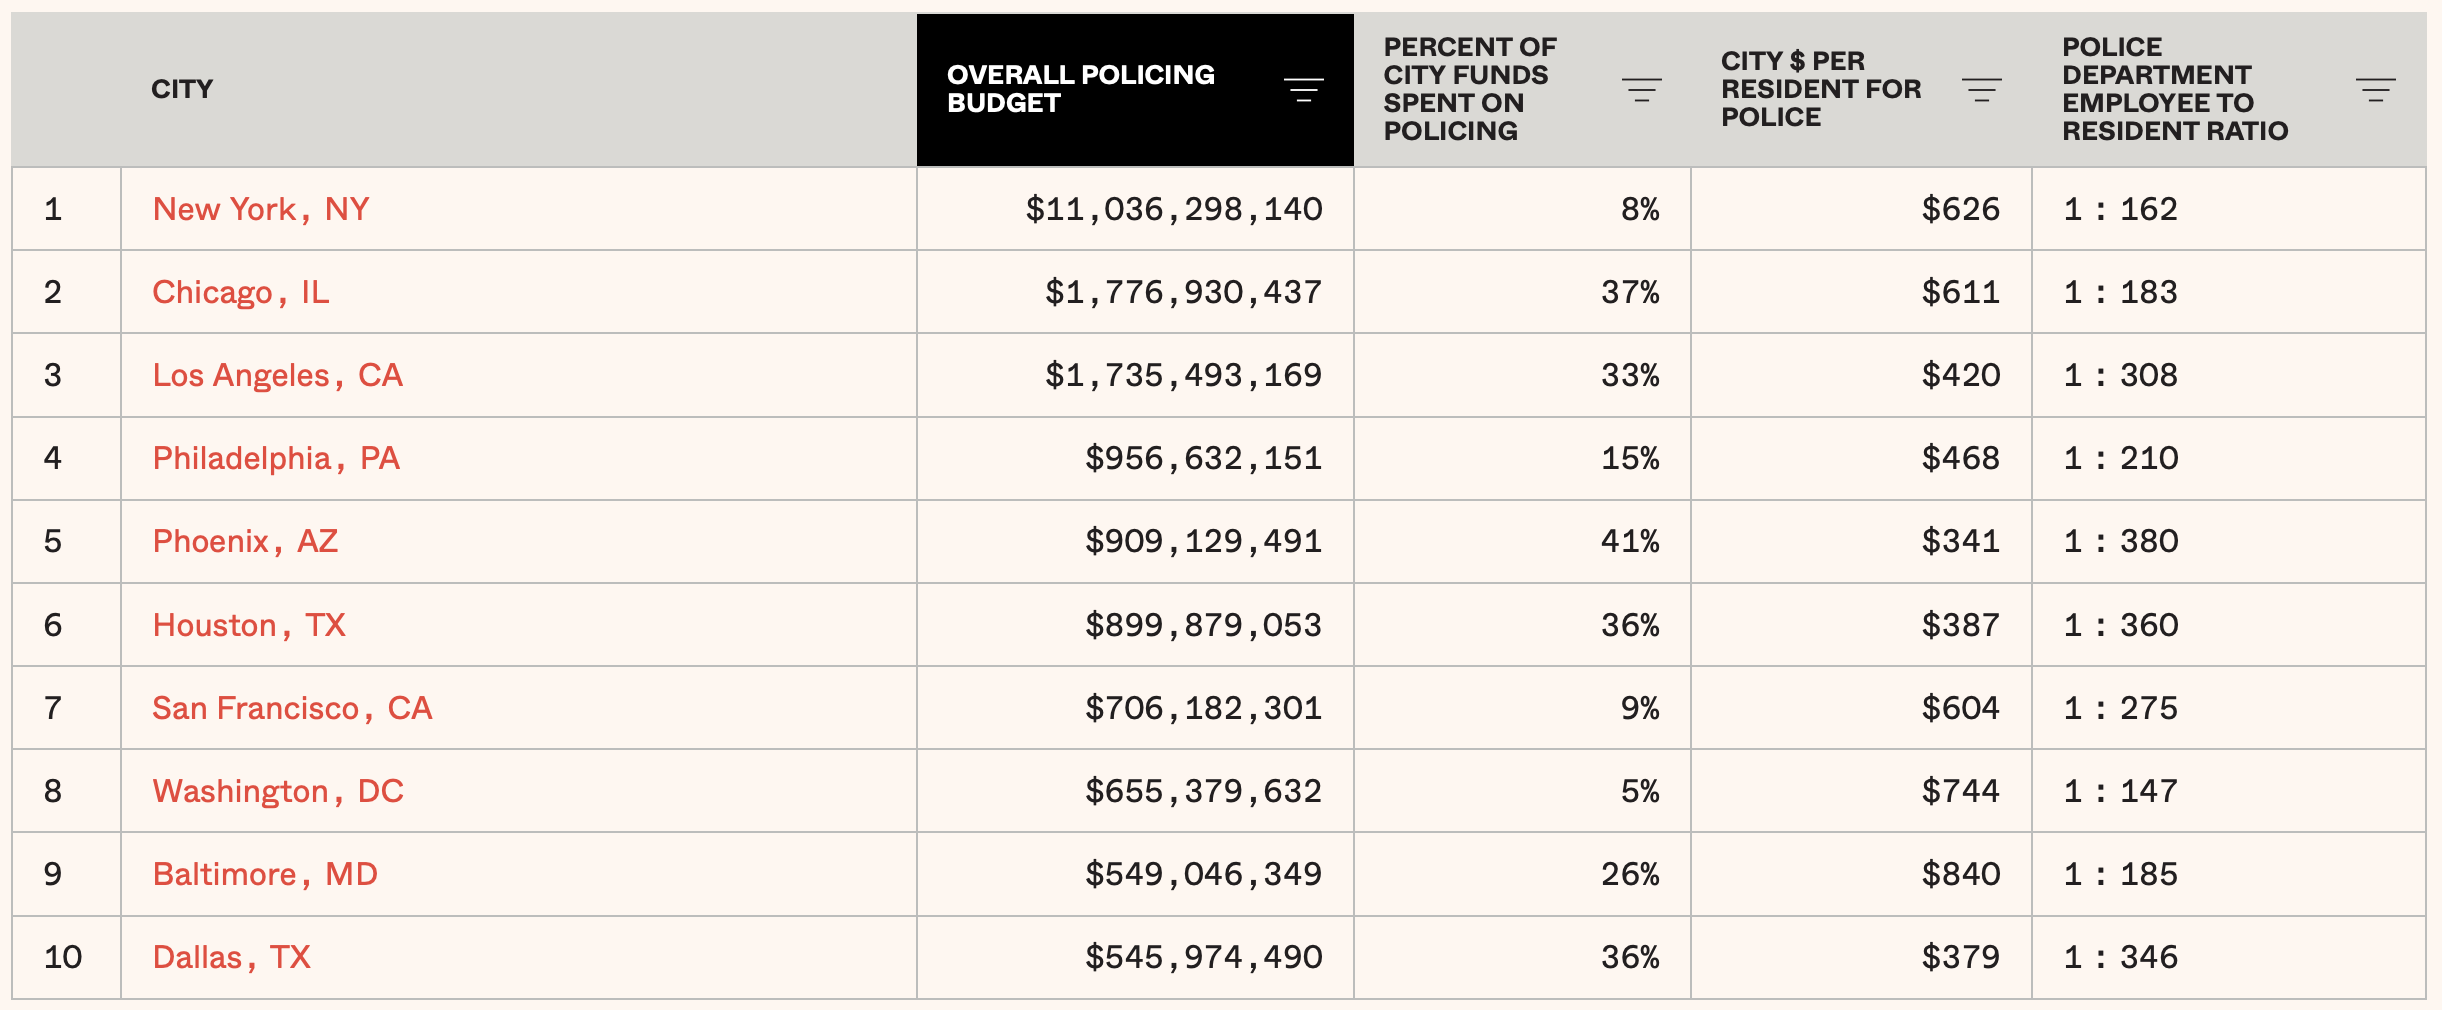This screenshot has width=2442, height=1010.
Task: Click sort icon in Overall Policing Budget header
Action: 1303,90
